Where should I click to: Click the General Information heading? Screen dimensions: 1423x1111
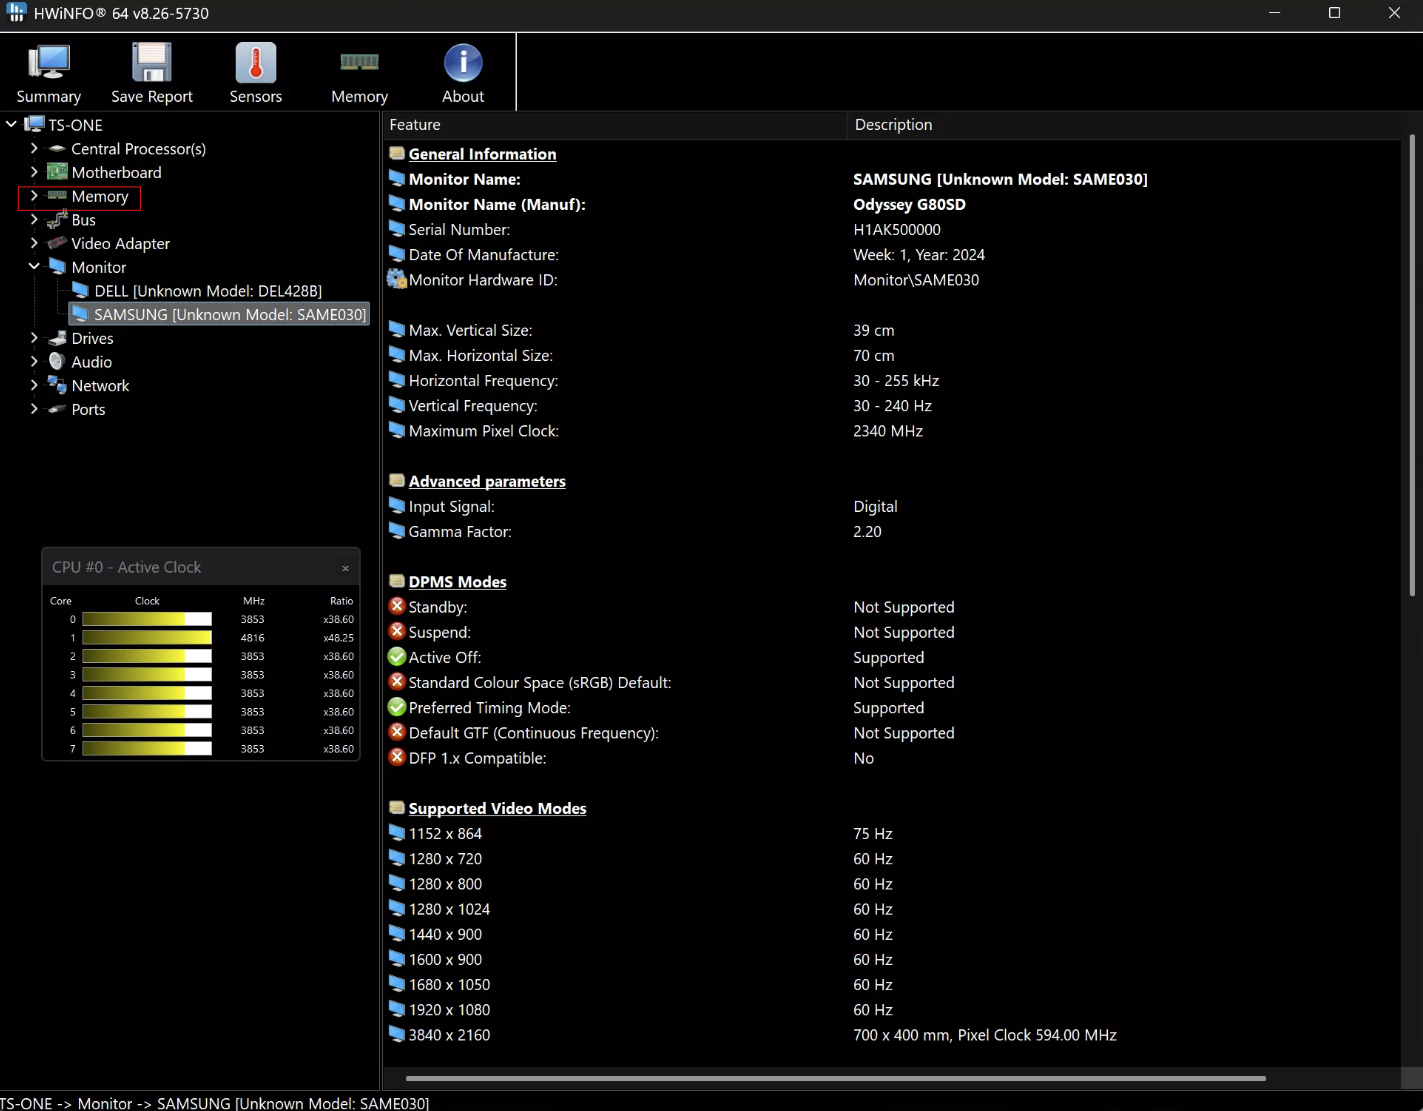pyautogui.click(x=482, y=154)
